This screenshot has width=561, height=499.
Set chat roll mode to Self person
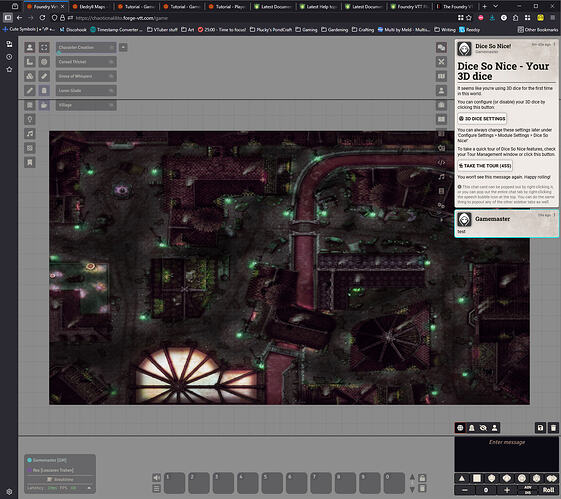tap(494, 428)
